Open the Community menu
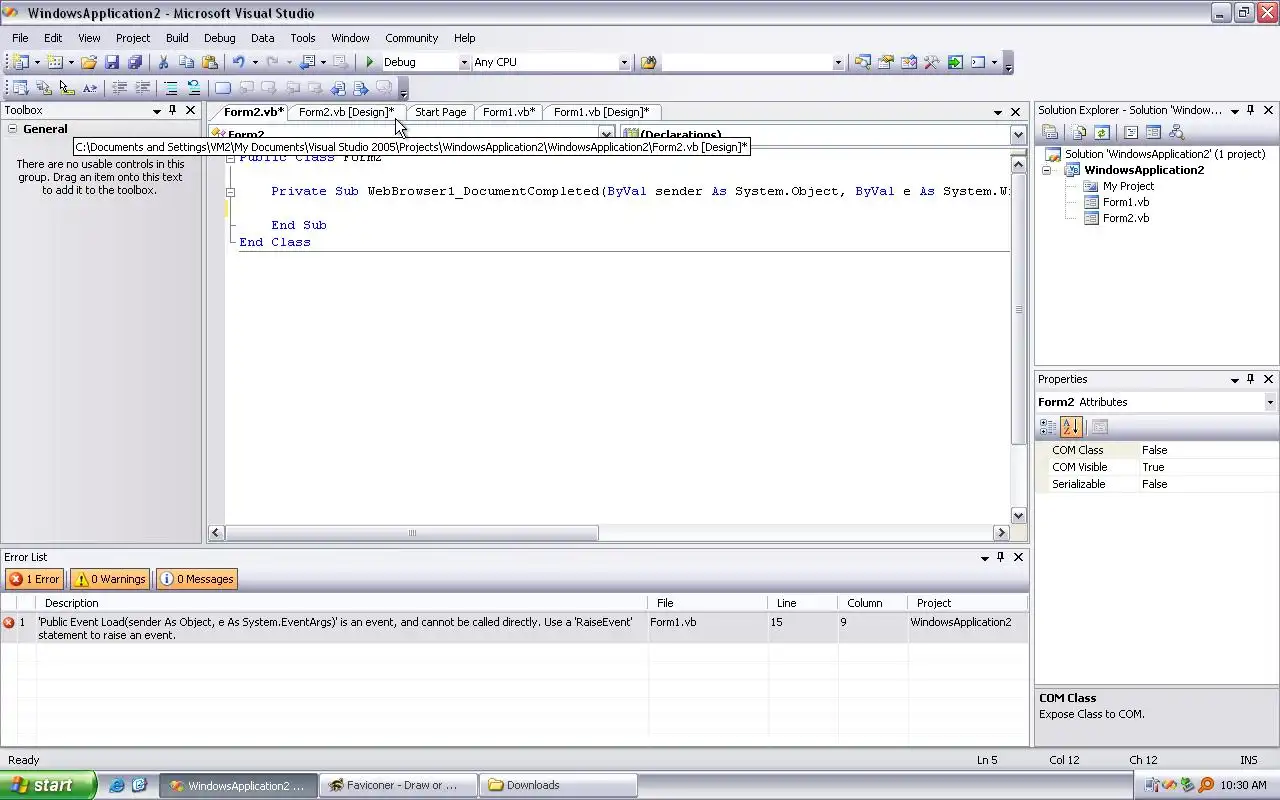Screen dimensions: 1280x800 411,38
